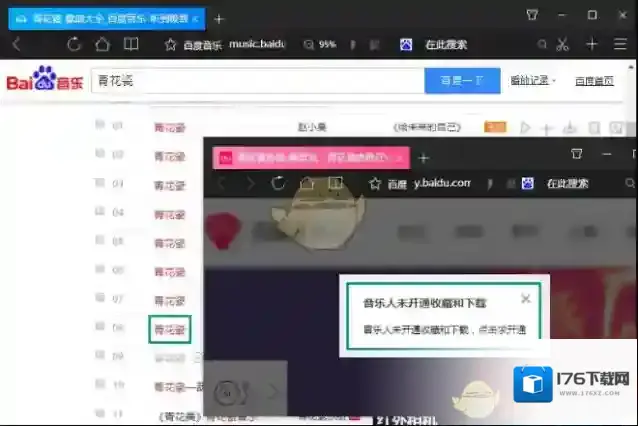
Task: Refresh the y.baidu.com page
Action: [278, 184]
